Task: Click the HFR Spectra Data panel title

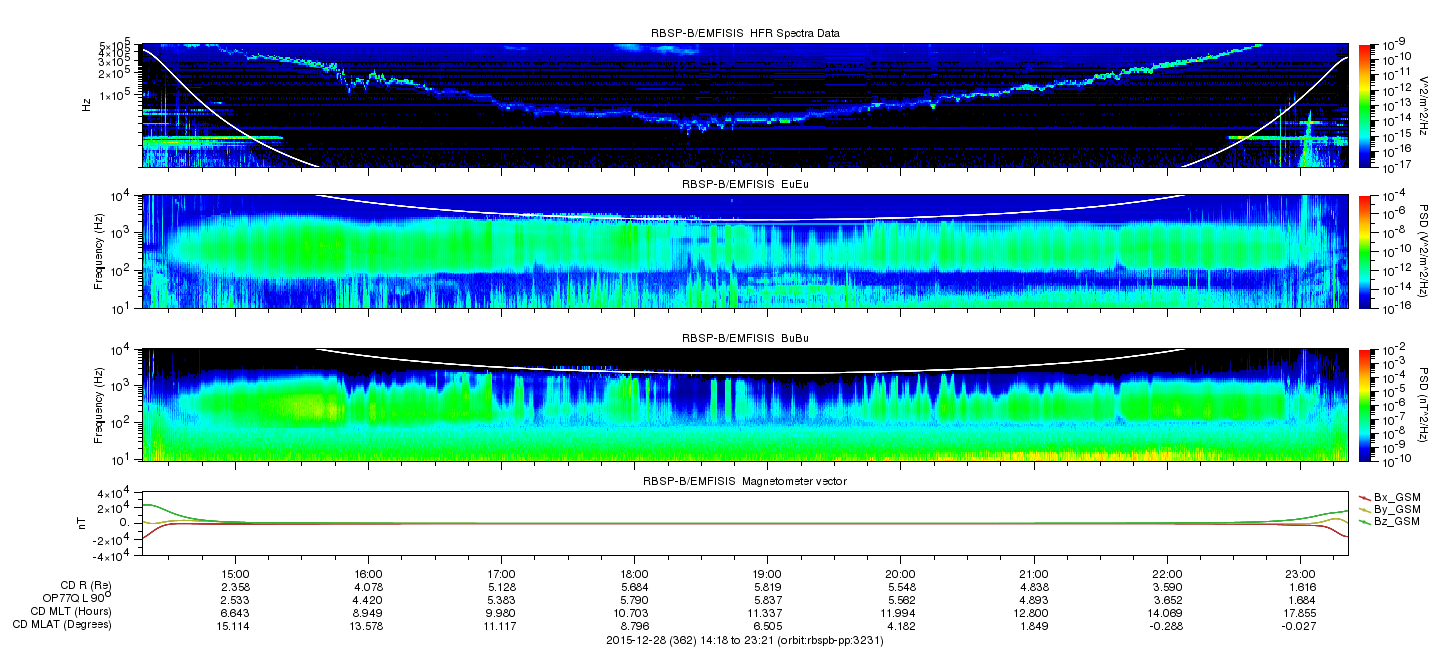Action: pos(744,33)
